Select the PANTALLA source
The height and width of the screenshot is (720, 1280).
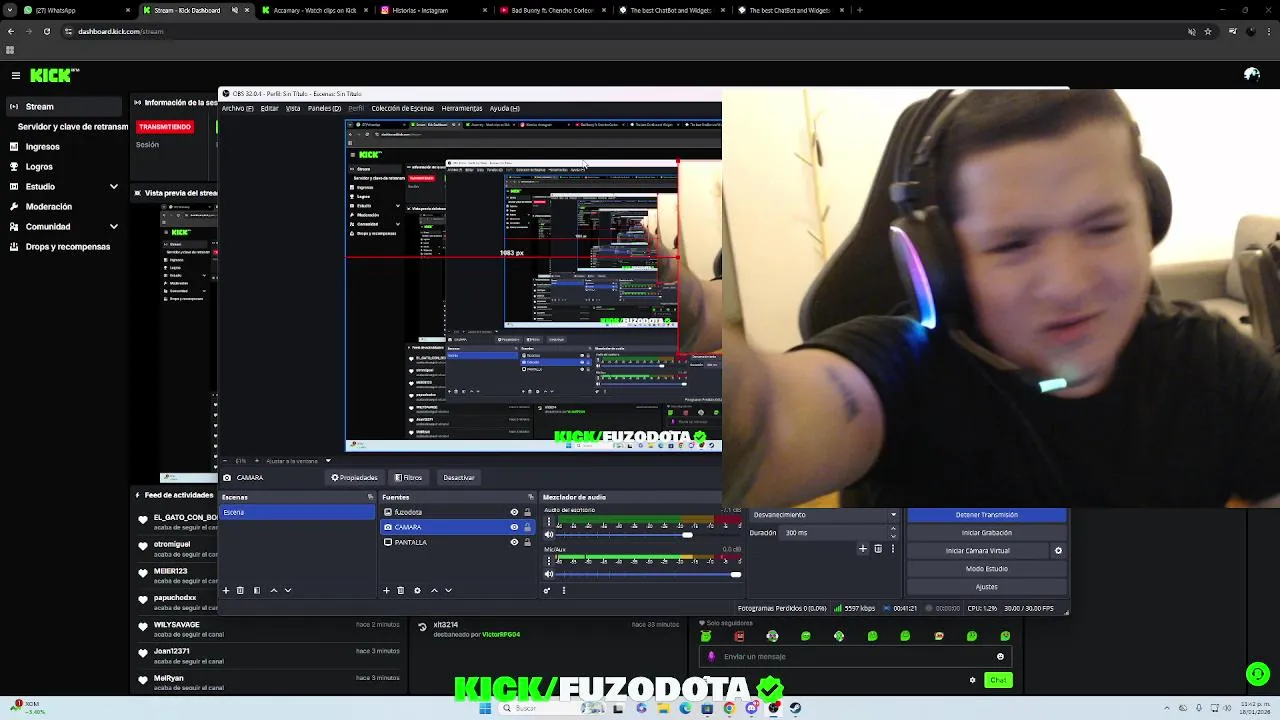(410, 542)
